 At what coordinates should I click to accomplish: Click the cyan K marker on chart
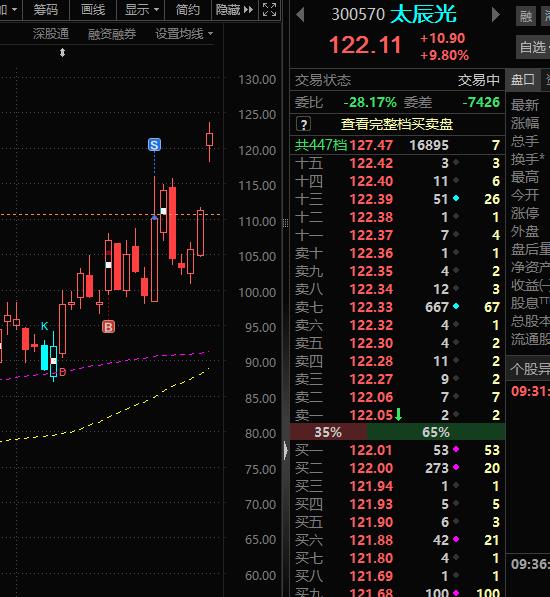pos(45,326)
